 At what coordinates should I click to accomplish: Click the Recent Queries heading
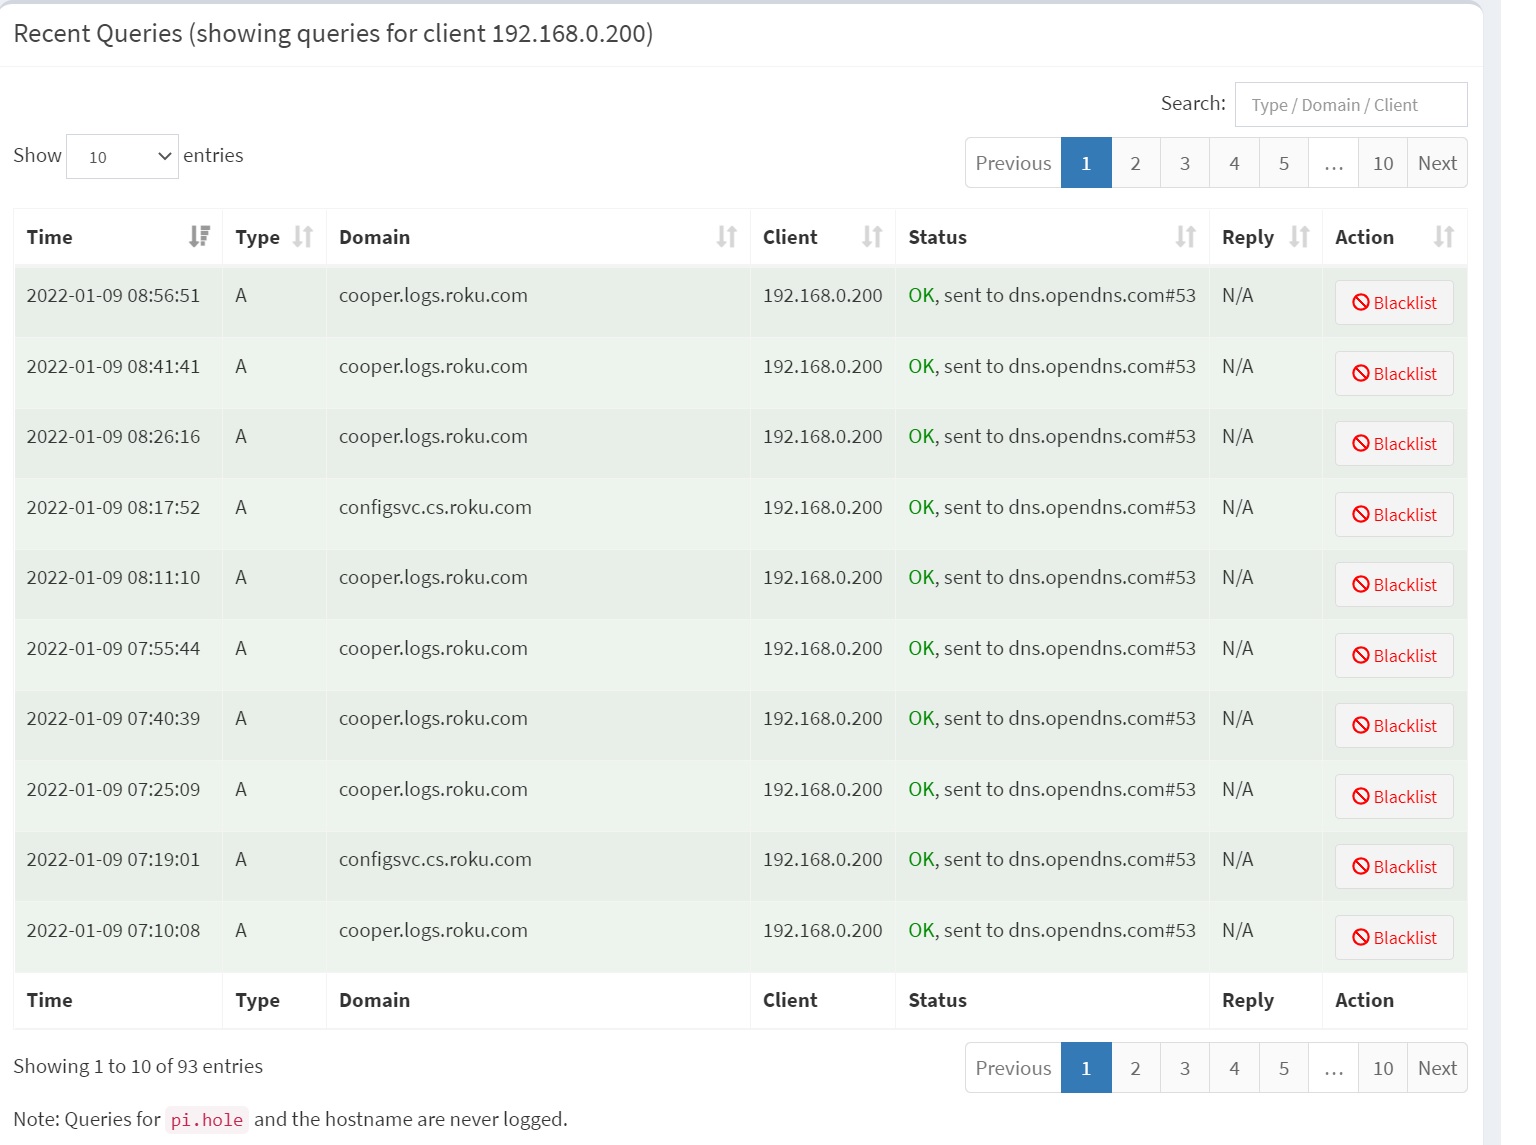point(333,34)
